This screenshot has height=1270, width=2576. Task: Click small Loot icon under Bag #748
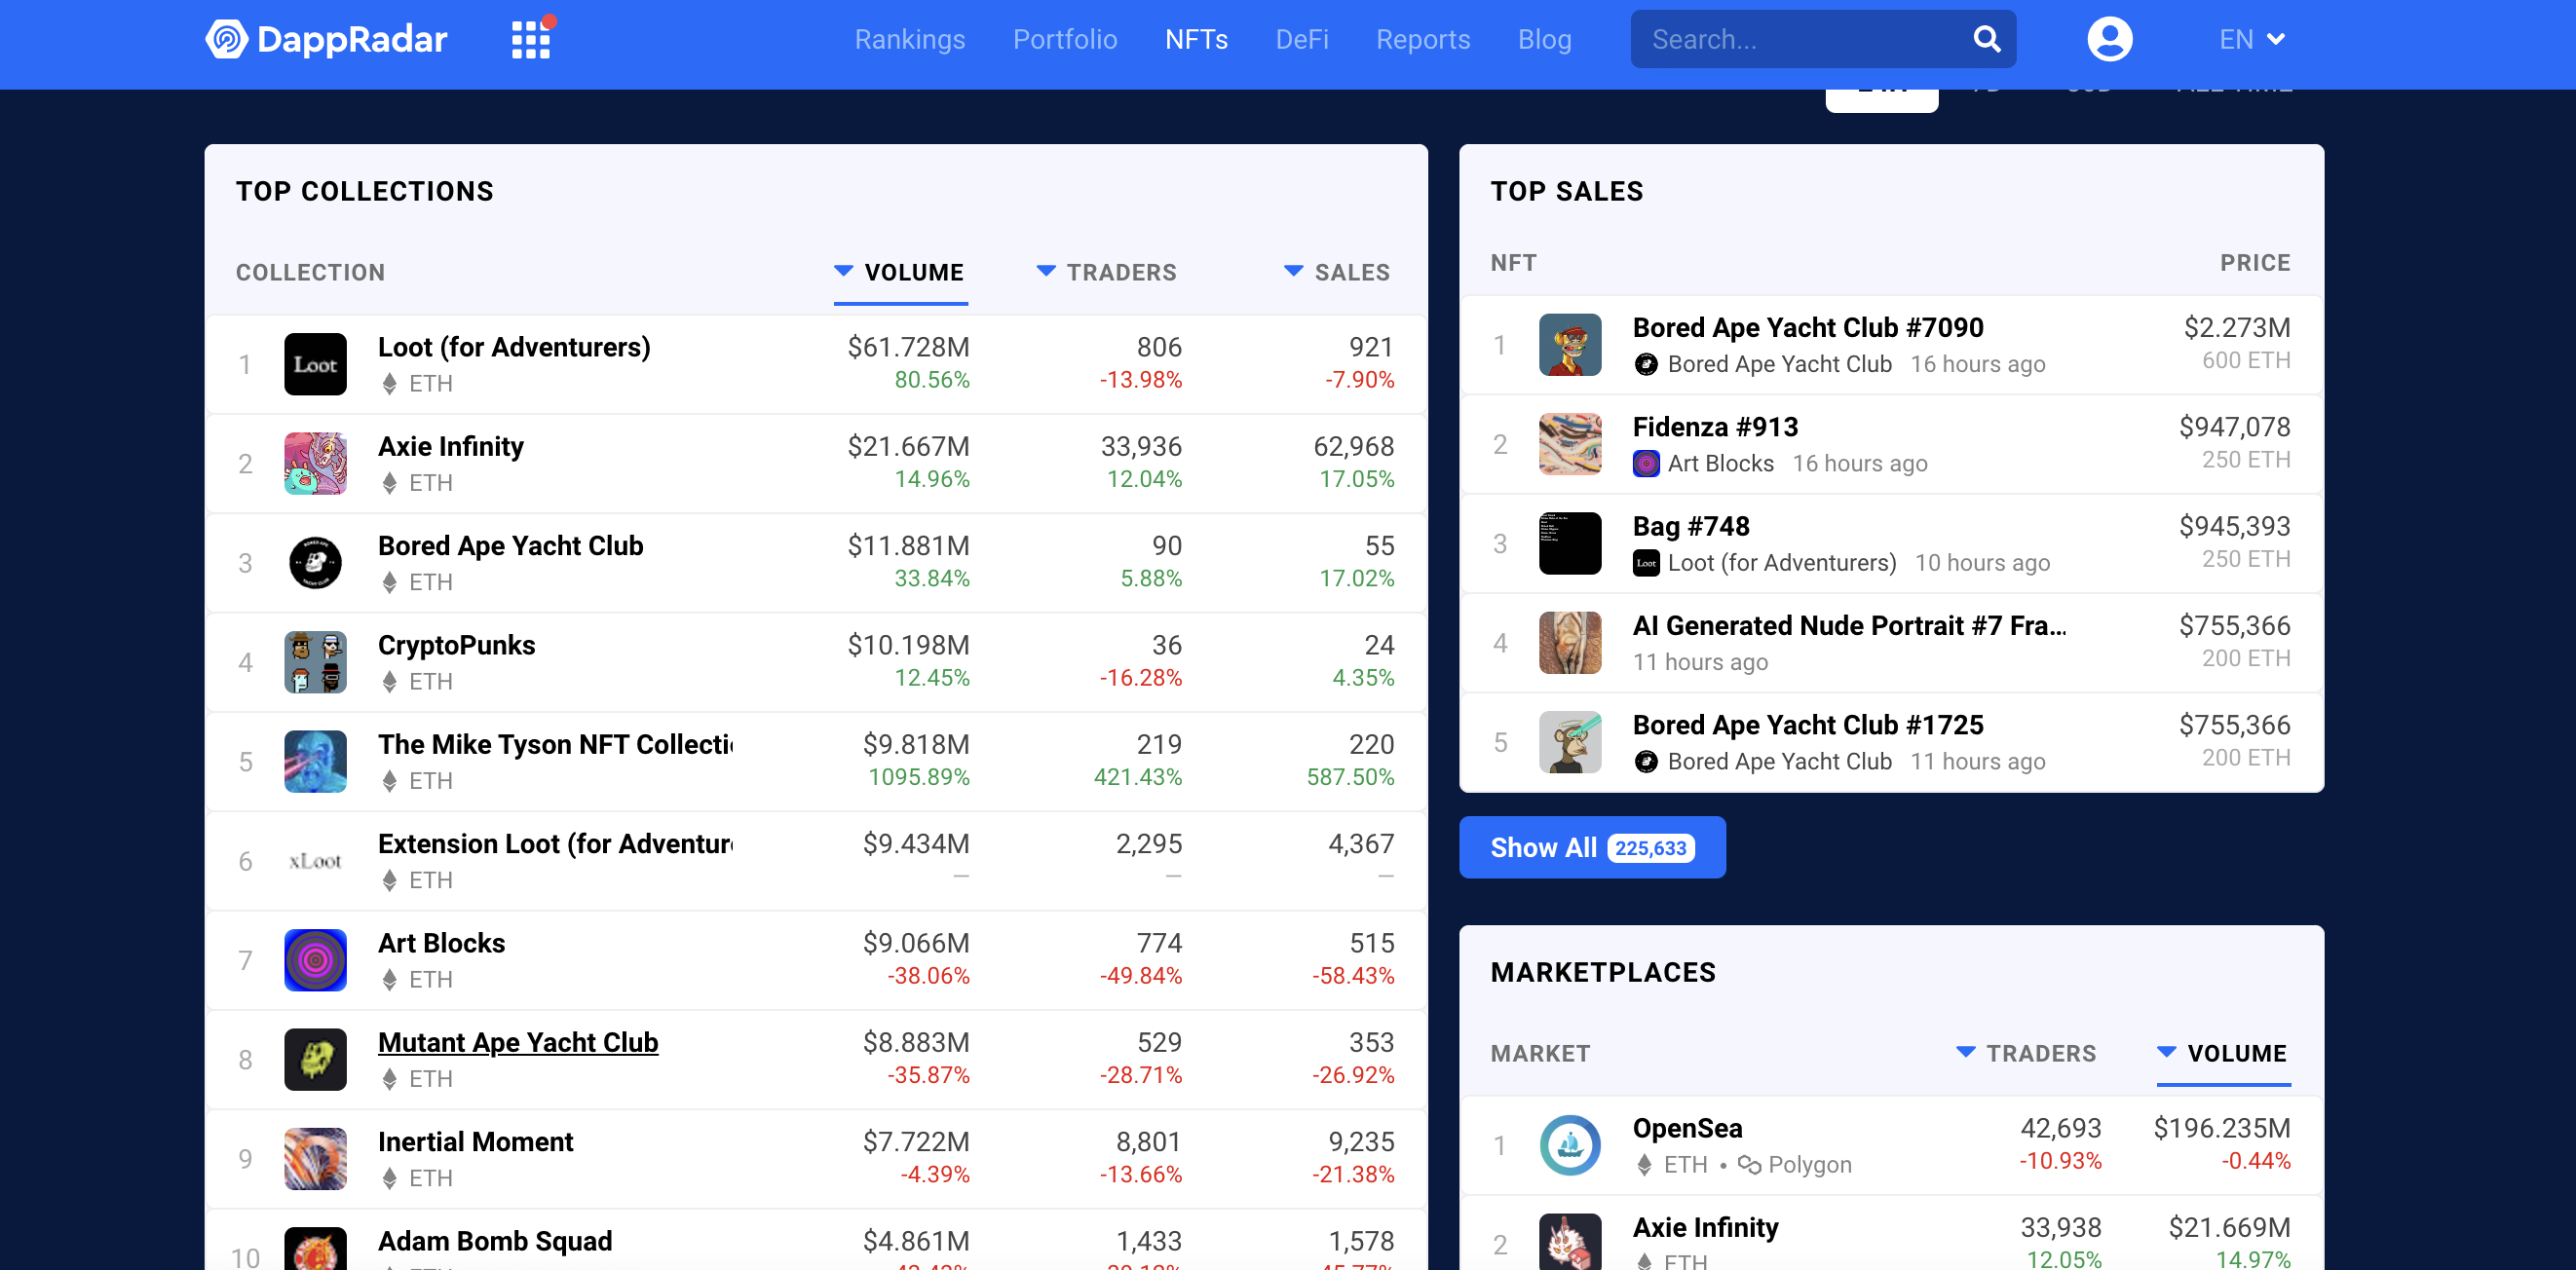(1646, 563)
